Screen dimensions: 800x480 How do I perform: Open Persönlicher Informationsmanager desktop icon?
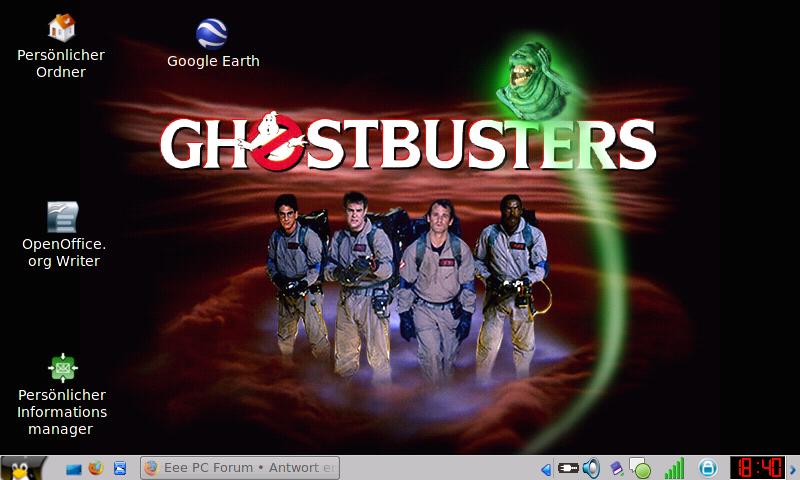tap(62, 368)
